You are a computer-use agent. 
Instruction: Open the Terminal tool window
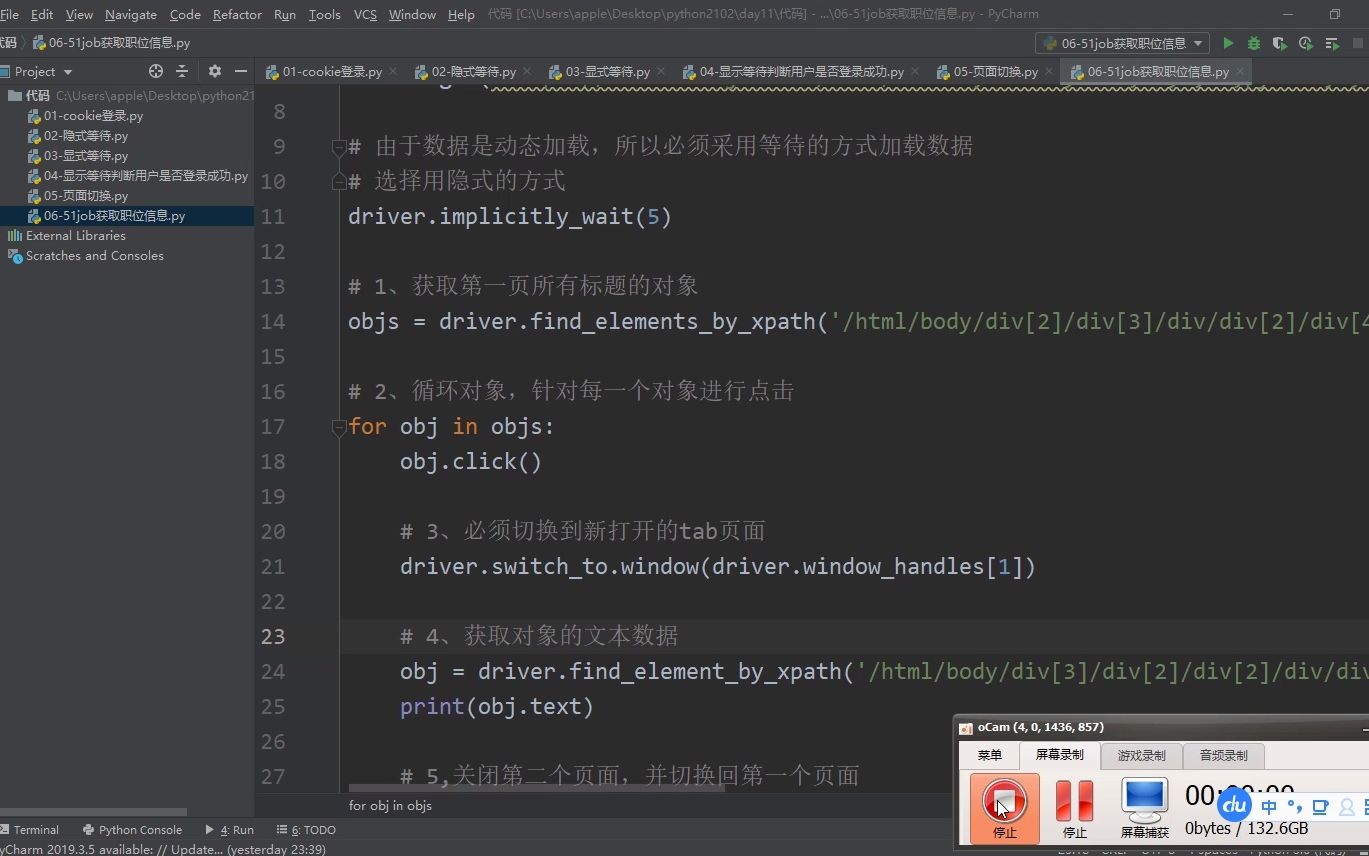(x=30, y=830)
